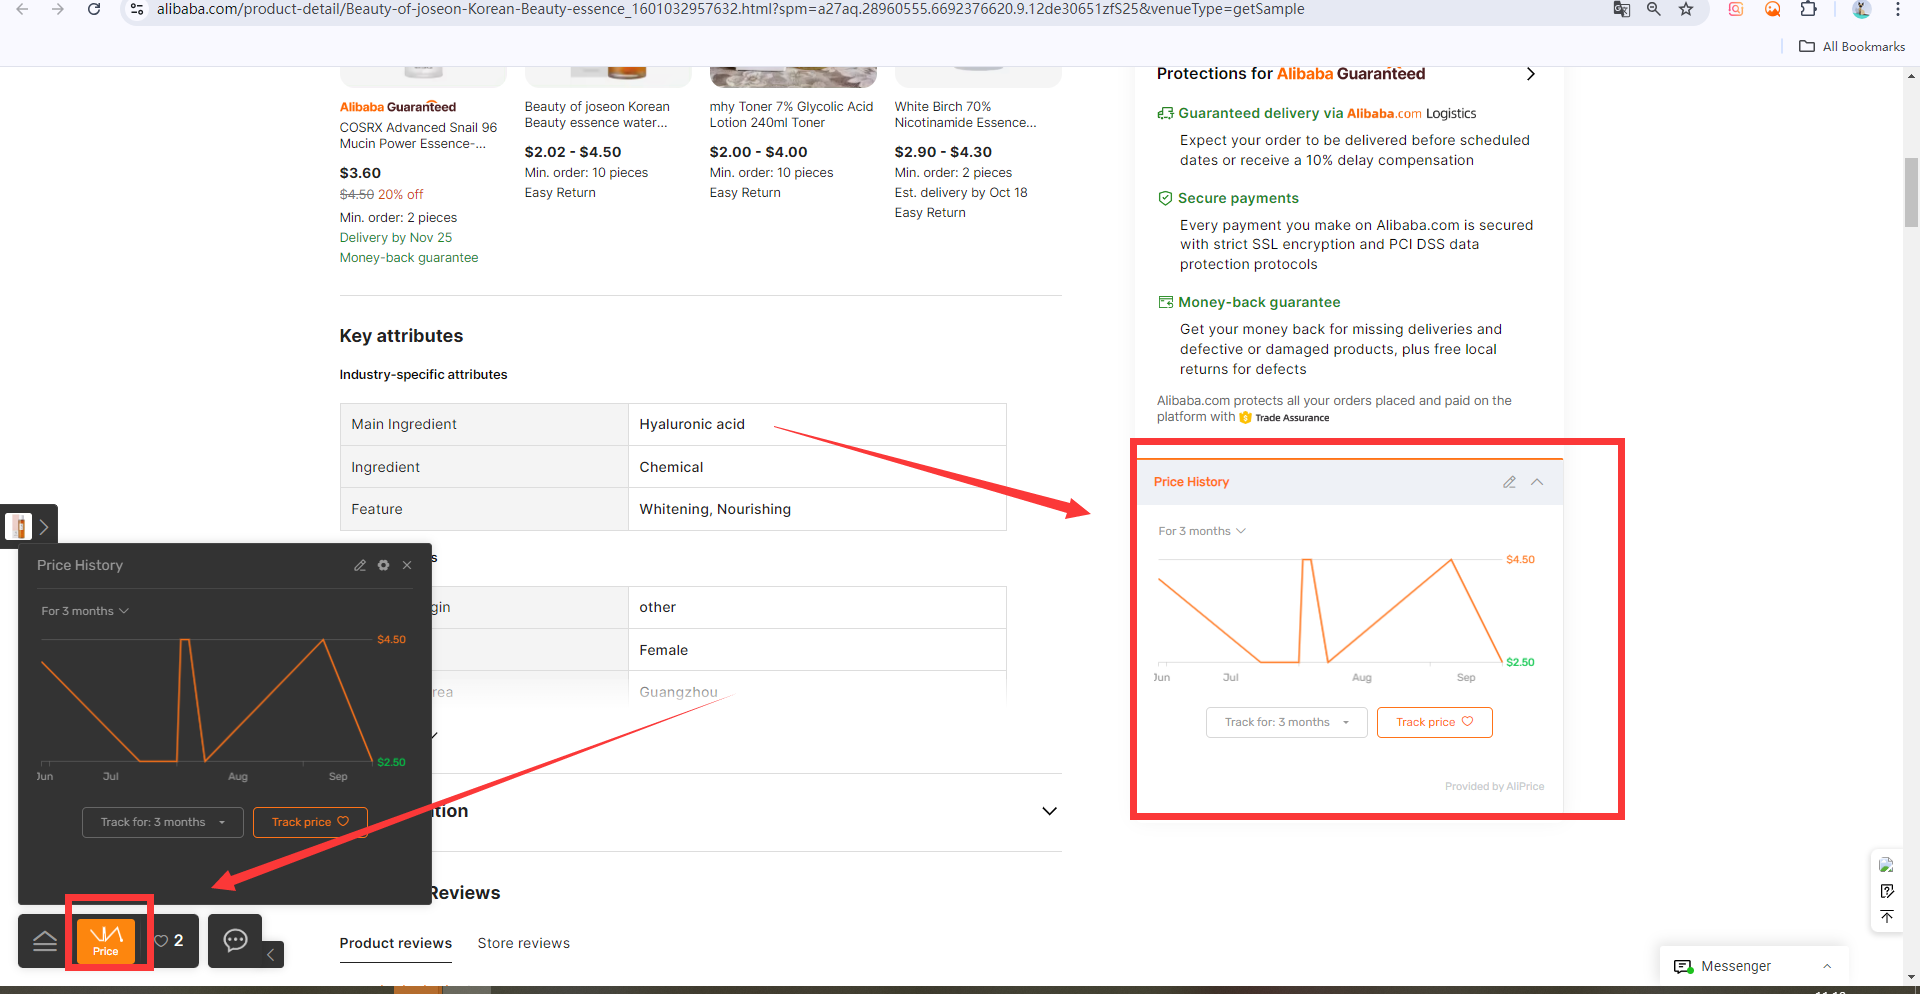Click 'Secure payments' heading
Viewport: 1920px width, 994px height.
pyautogui.click(x=1238, y=198)
